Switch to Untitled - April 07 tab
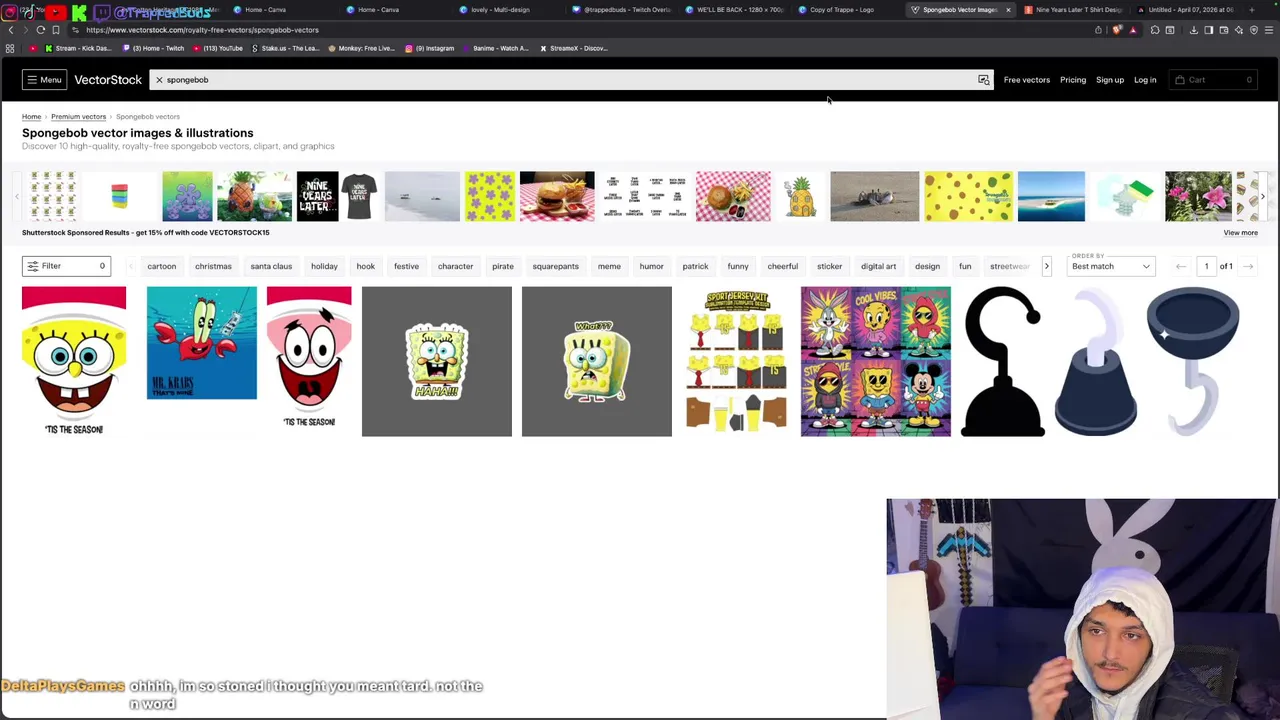Viewport: 1280px width, 720px height. (1185, 10)
